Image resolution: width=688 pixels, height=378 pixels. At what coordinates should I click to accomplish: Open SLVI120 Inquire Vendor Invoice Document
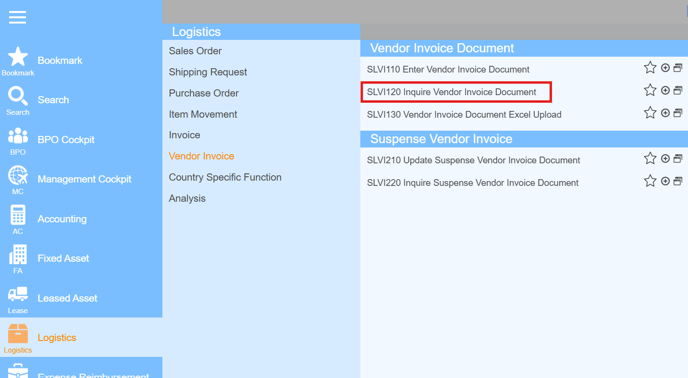point(452,92)
